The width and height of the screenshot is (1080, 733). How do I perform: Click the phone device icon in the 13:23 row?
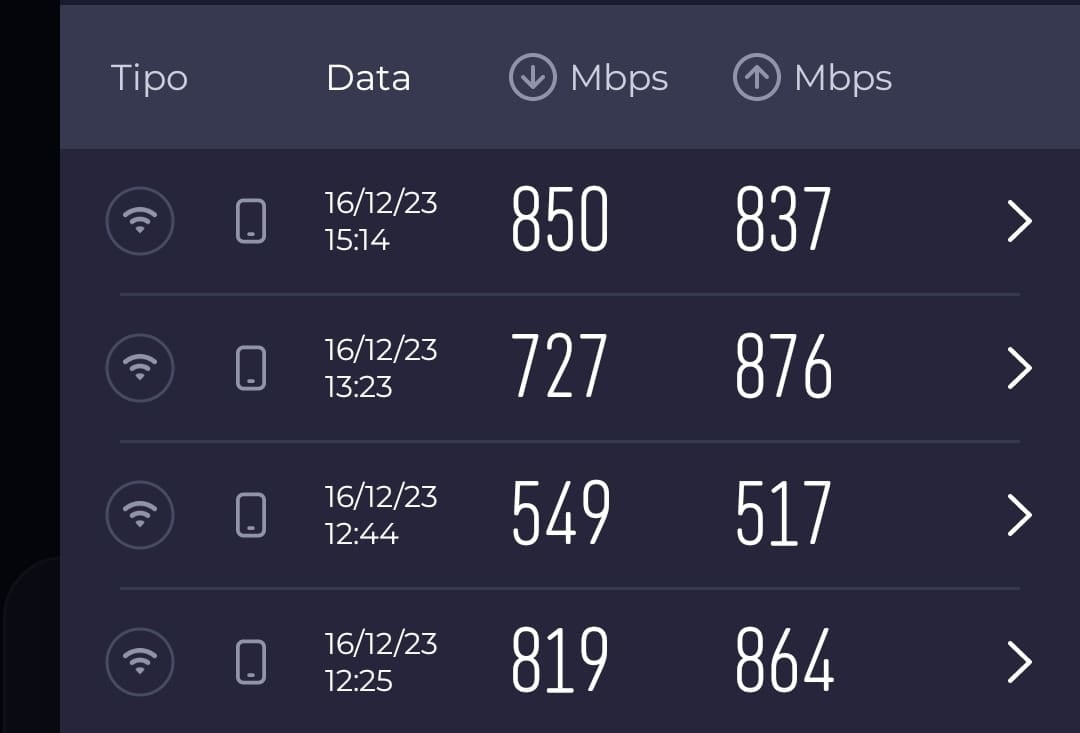pyautogui.click(x=251, y=368)
